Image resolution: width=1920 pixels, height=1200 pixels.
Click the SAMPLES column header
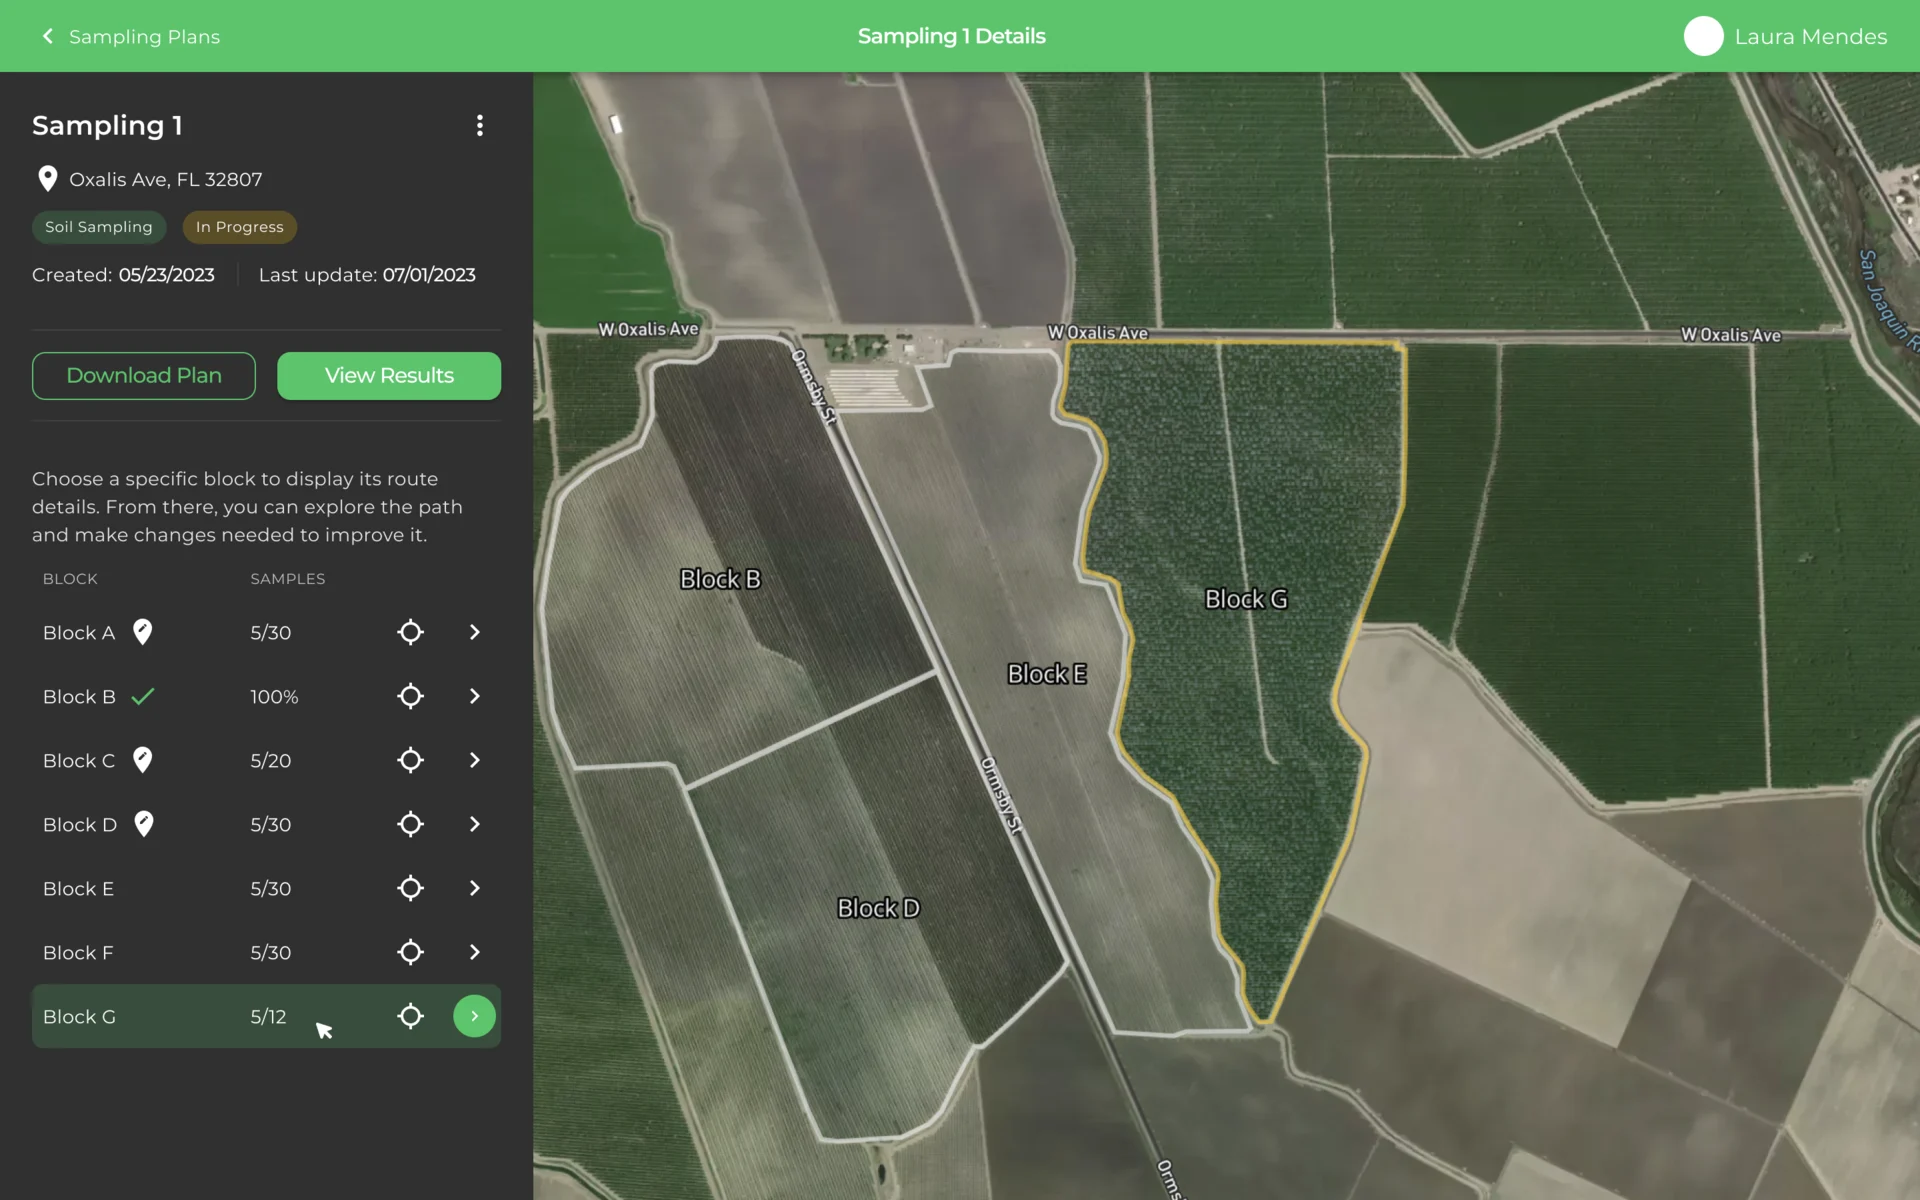click(x=288, y=579)
